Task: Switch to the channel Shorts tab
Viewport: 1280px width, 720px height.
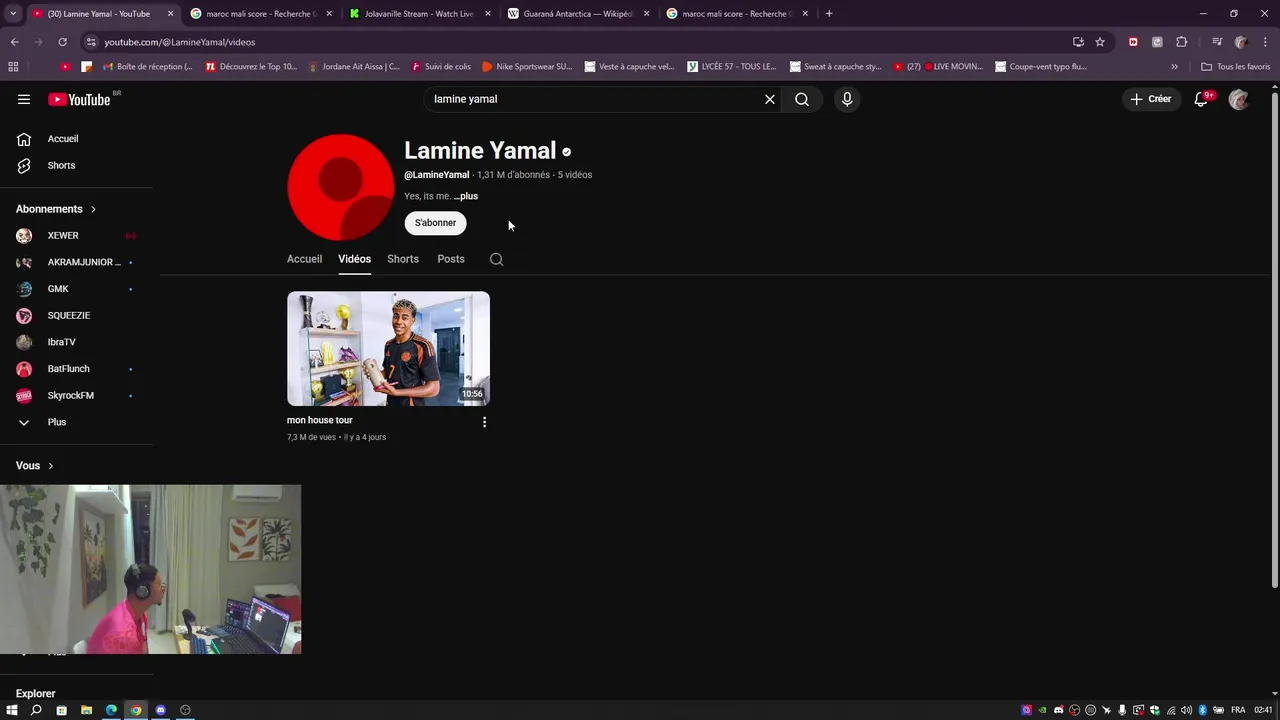Action: pos(403,259)
